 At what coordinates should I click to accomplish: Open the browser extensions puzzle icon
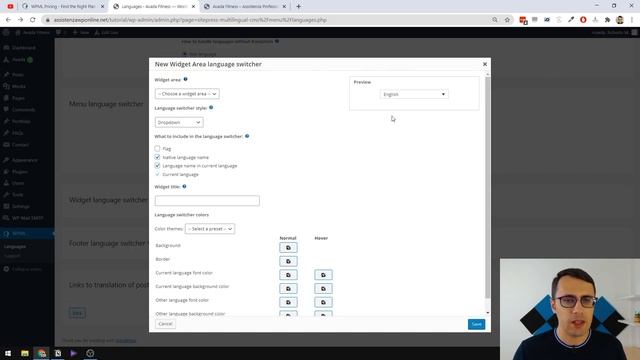[x=607, y=20]
